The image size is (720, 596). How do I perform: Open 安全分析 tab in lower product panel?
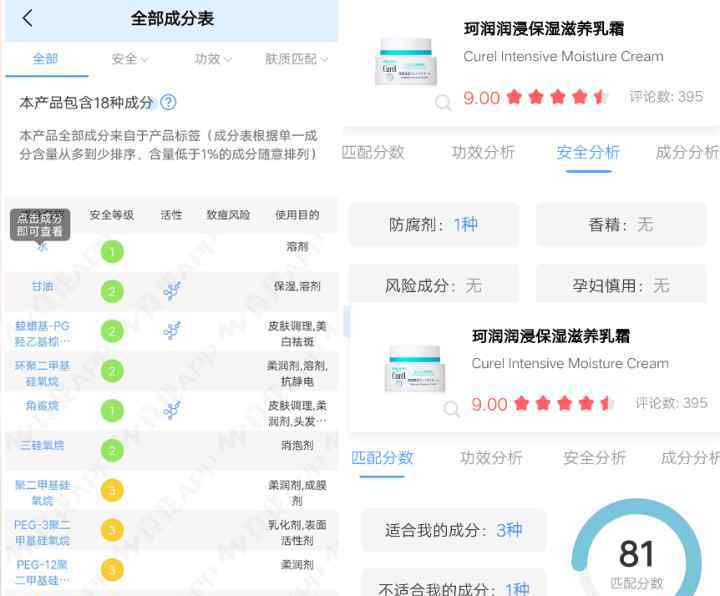(594, 458)
